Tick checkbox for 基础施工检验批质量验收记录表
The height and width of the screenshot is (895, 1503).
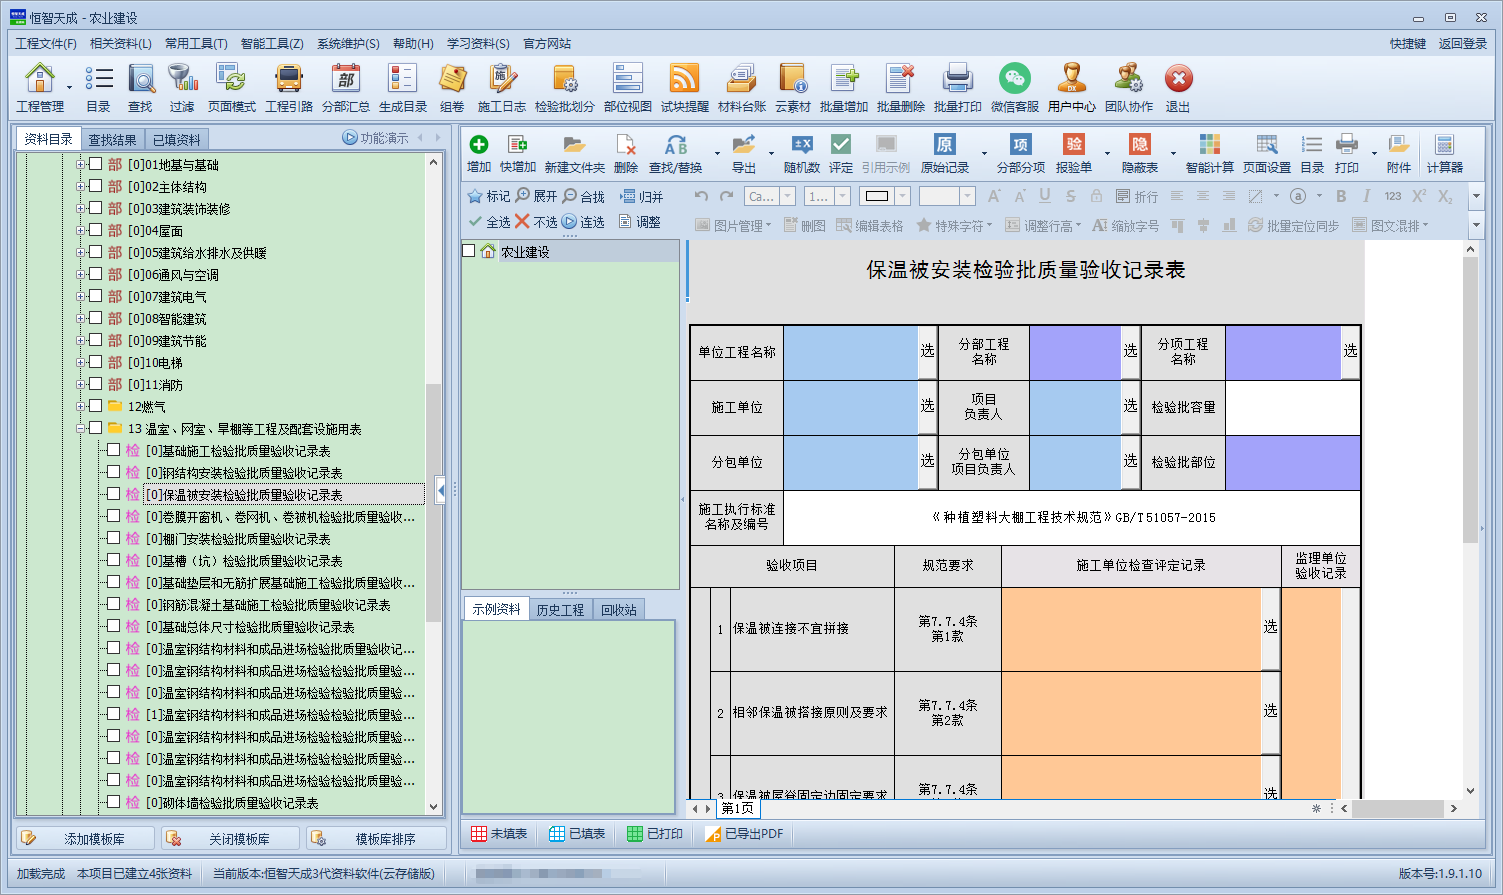coord(114,451)
